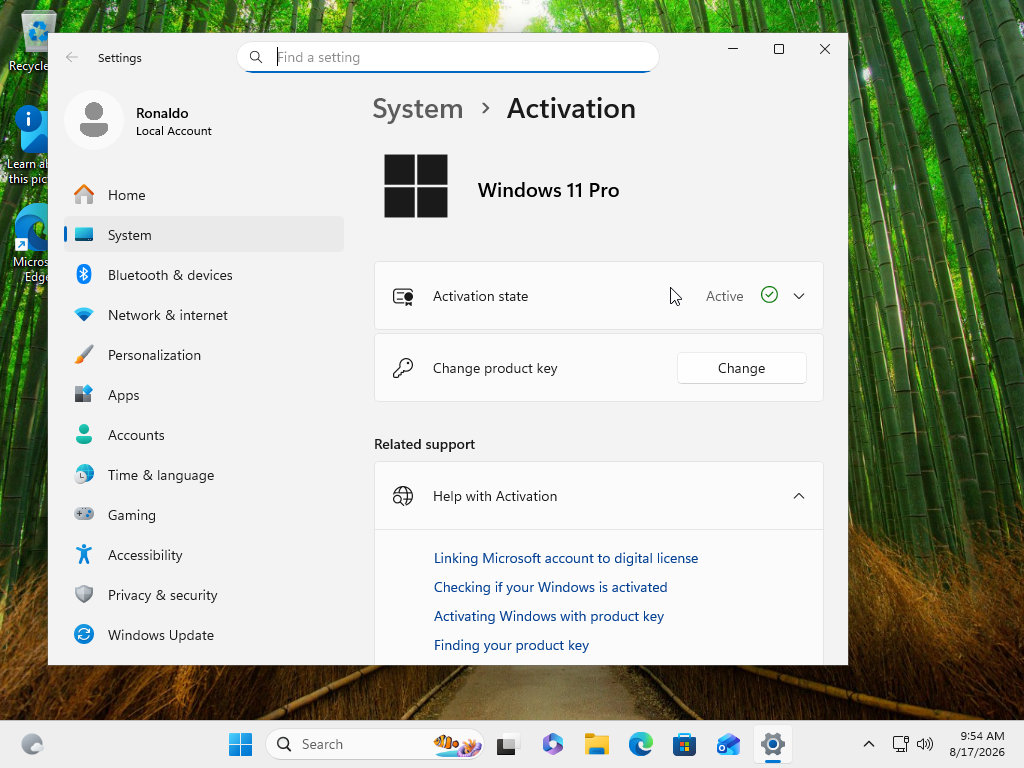This screenshot has height=768, width=1024.
Task: Click the System breadcrumb link
Action: [417, 108]
